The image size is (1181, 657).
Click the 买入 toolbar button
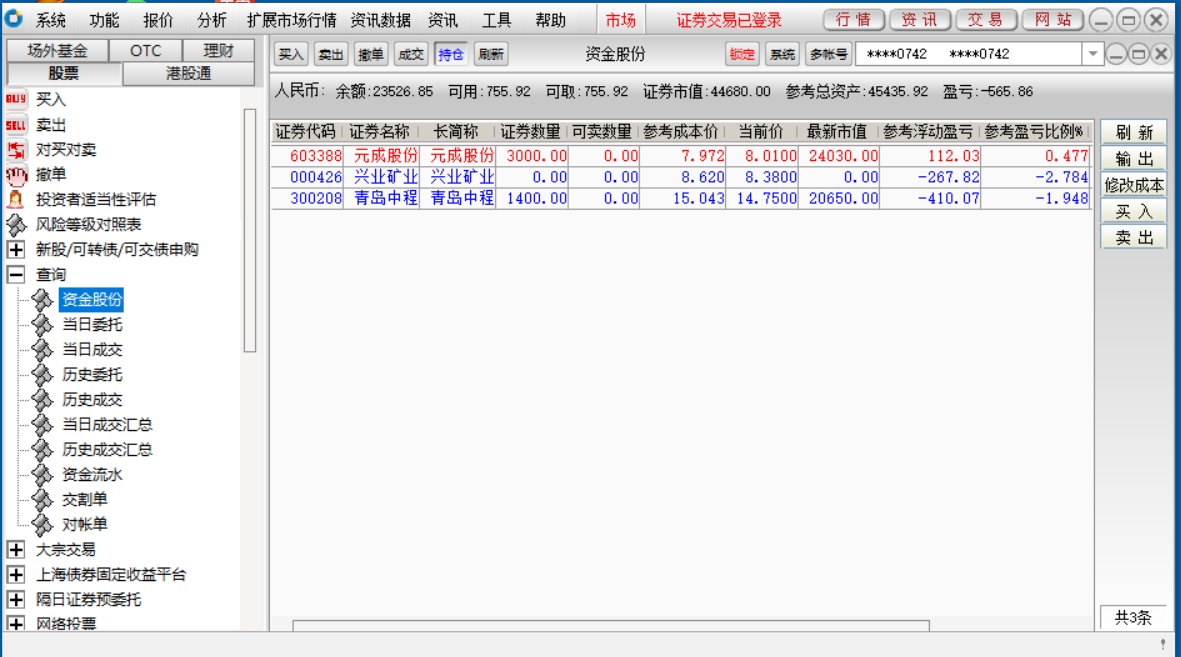(x=291, y=54)
